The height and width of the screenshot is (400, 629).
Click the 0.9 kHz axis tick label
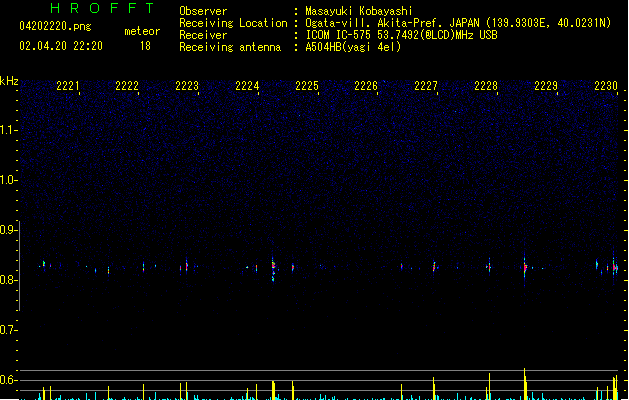[x=8, y=230]
